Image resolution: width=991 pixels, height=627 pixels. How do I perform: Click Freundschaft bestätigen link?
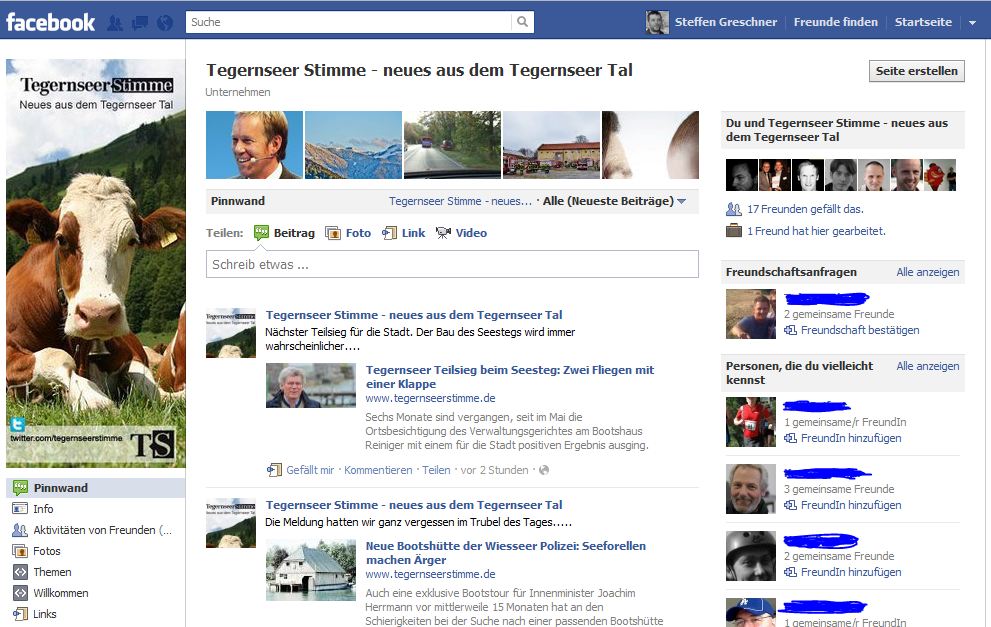tap(860, 330)
